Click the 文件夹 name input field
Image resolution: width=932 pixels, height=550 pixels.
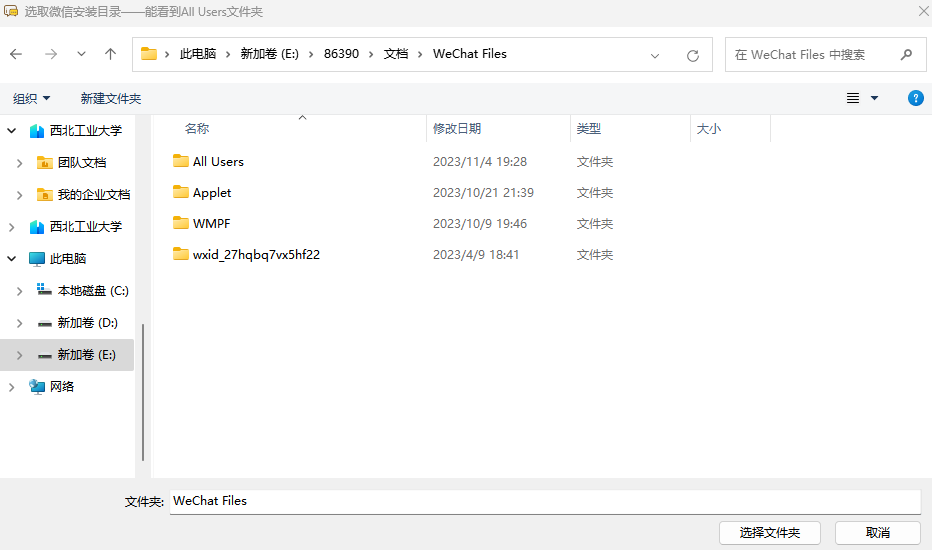[543, 501]
